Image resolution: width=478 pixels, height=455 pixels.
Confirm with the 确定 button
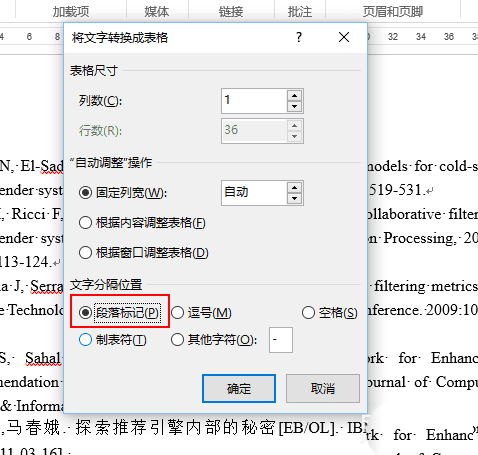coord(239,388)
